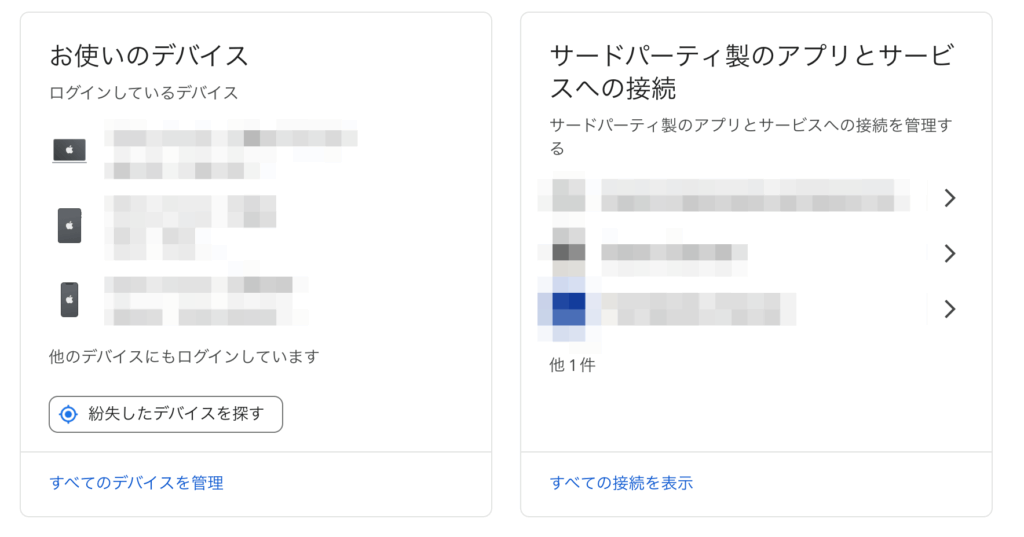Viewport: 1024px width, 537px height.
Task: Open the すべてのデバイスを管理 link
Action: tap(136, 483)
